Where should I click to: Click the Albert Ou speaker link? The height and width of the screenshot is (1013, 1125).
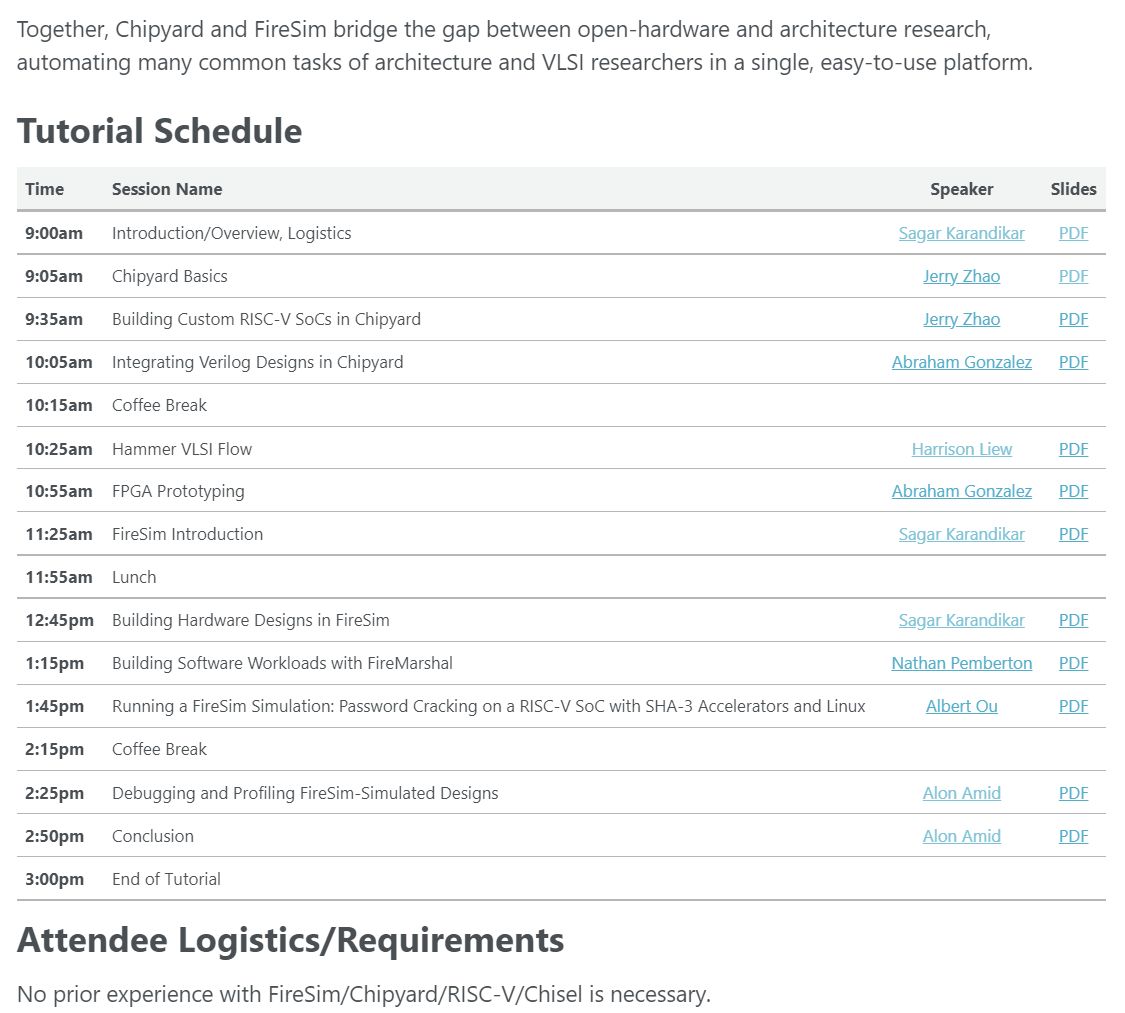[961, 706]
